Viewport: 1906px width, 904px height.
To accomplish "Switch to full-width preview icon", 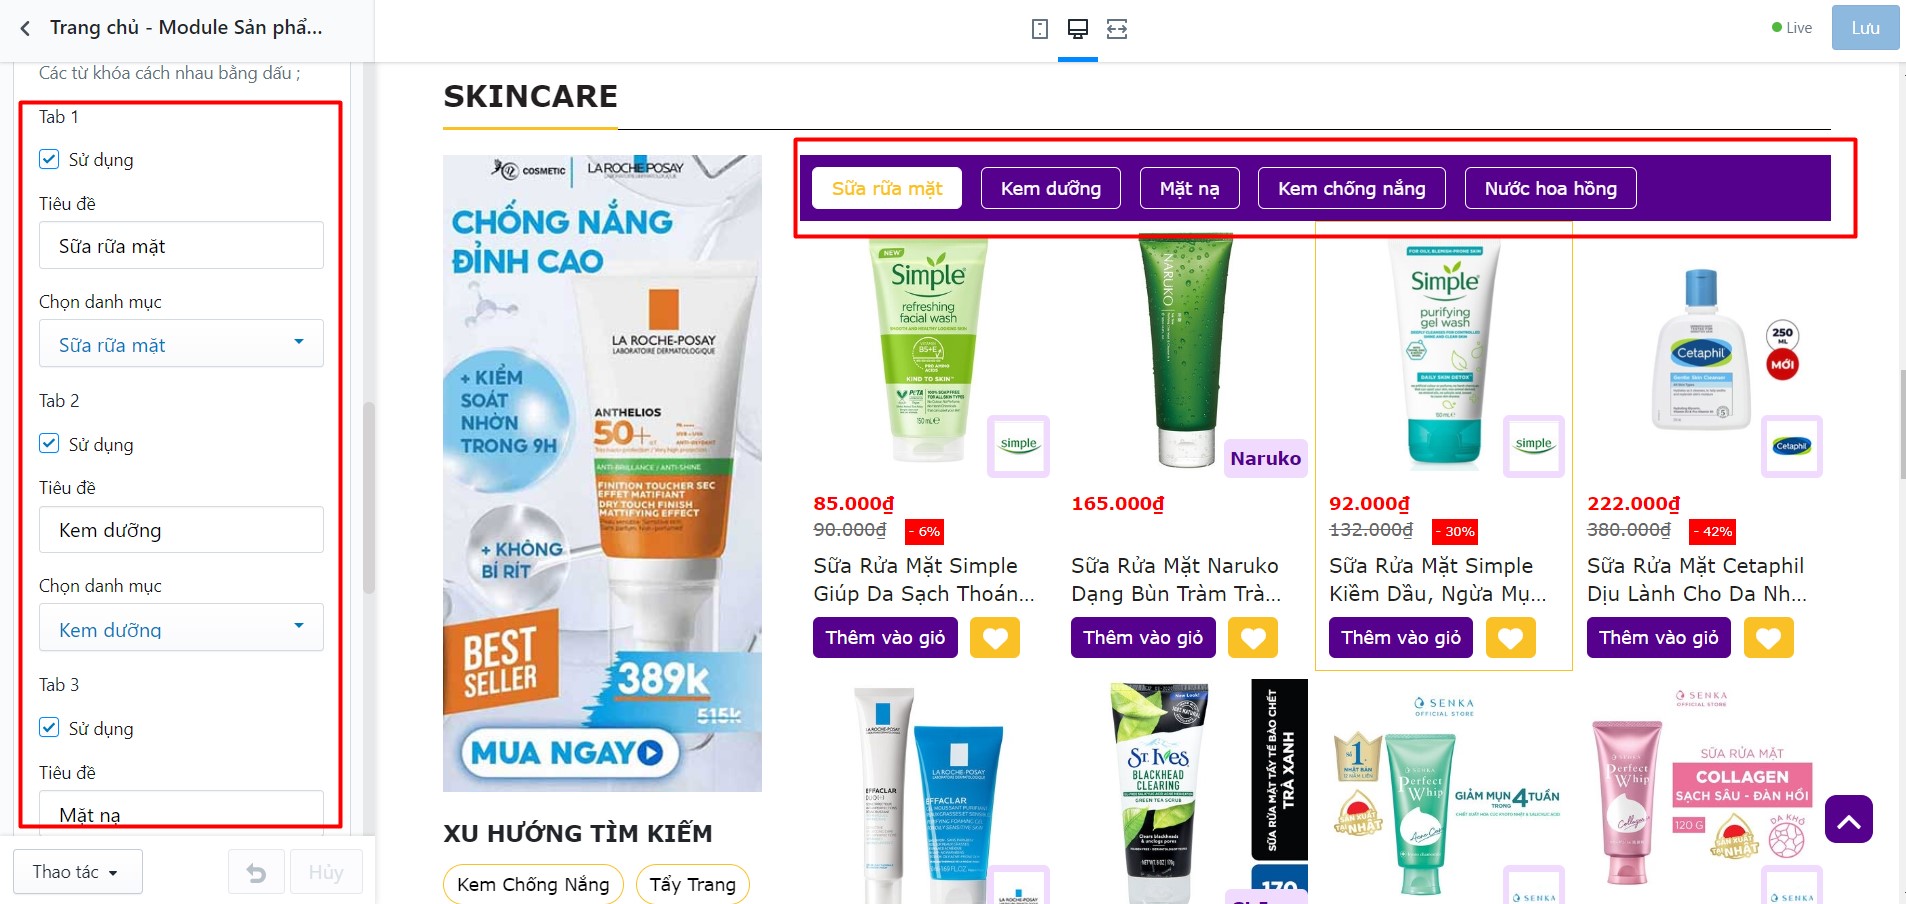I will point(1117,29).
